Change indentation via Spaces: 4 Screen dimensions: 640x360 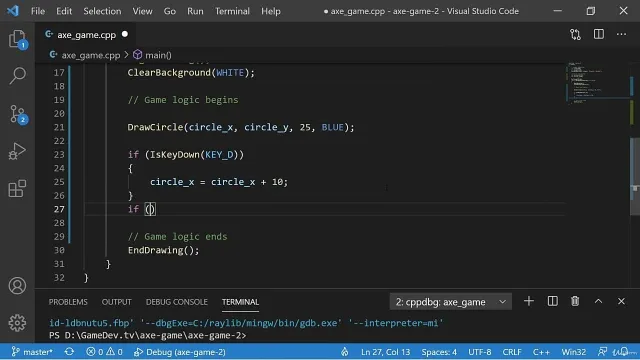439,352
